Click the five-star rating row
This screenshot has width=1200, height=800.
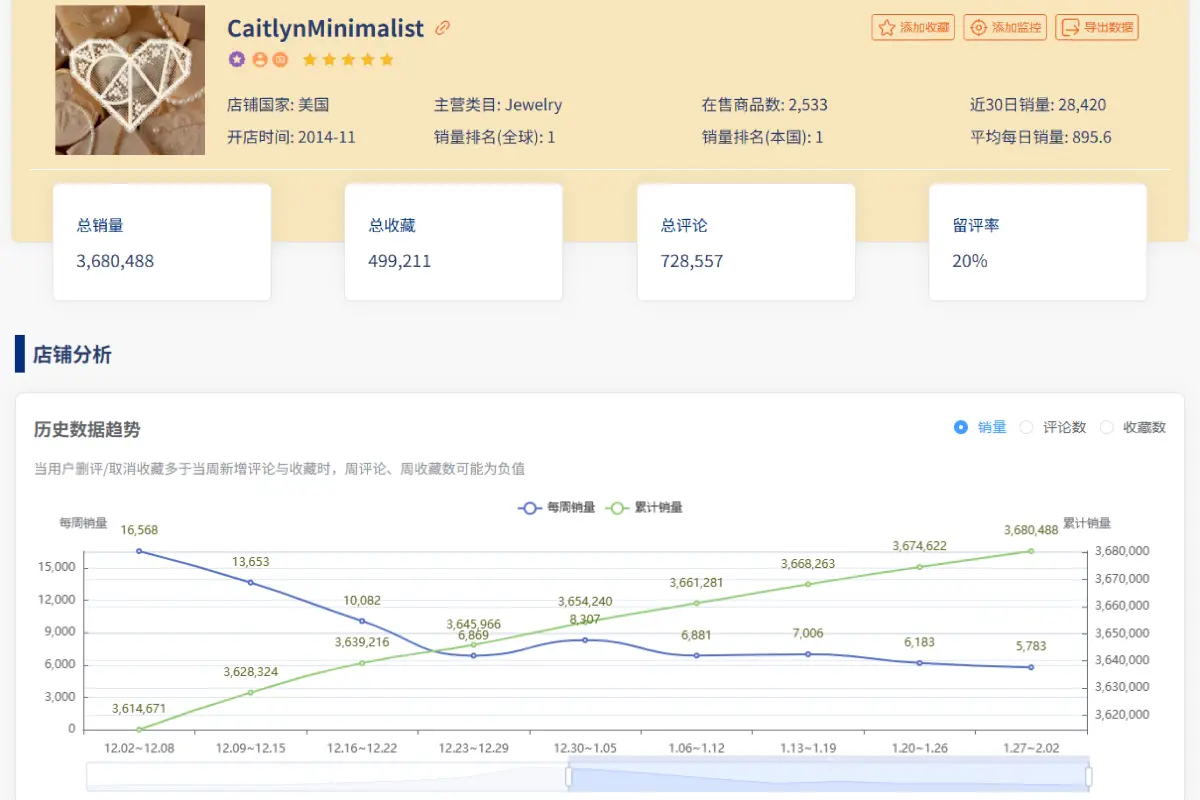coord(347,59)
